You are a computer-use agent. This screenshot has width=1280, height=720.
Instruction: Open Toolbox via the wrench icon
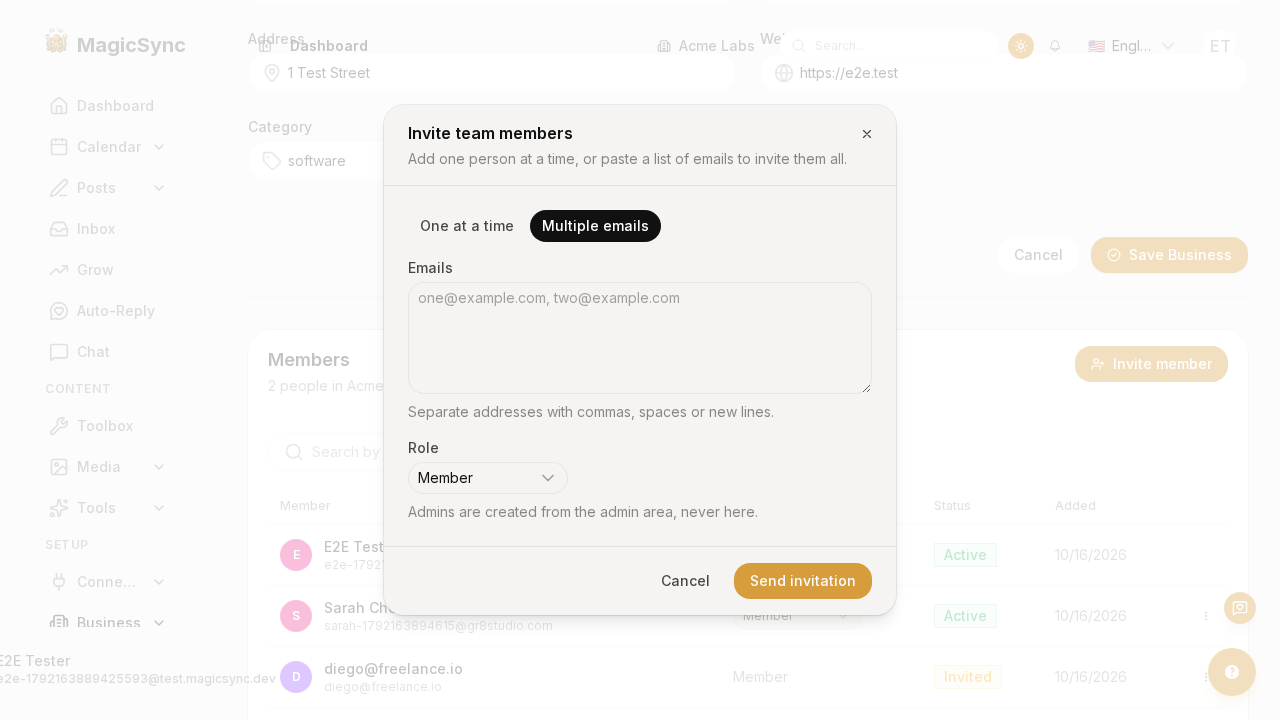59,426
